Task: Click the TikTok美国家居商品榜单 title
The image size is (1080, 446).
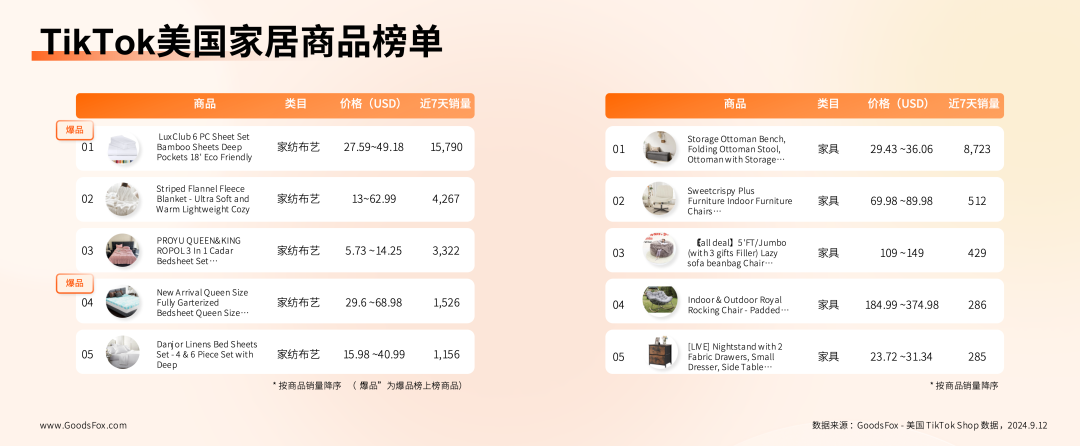Action: click(240, 42)
